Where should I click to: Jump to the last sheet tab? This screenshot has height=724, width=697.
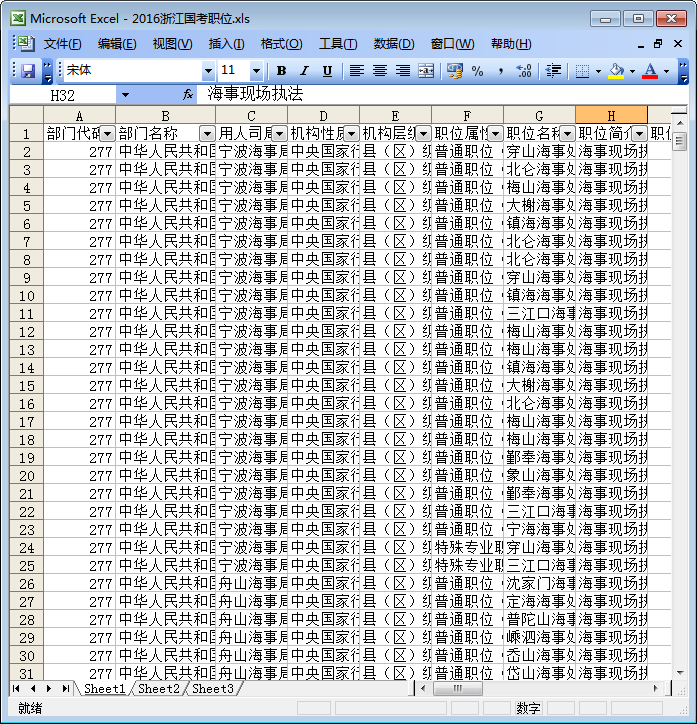[x=66, y=688]
